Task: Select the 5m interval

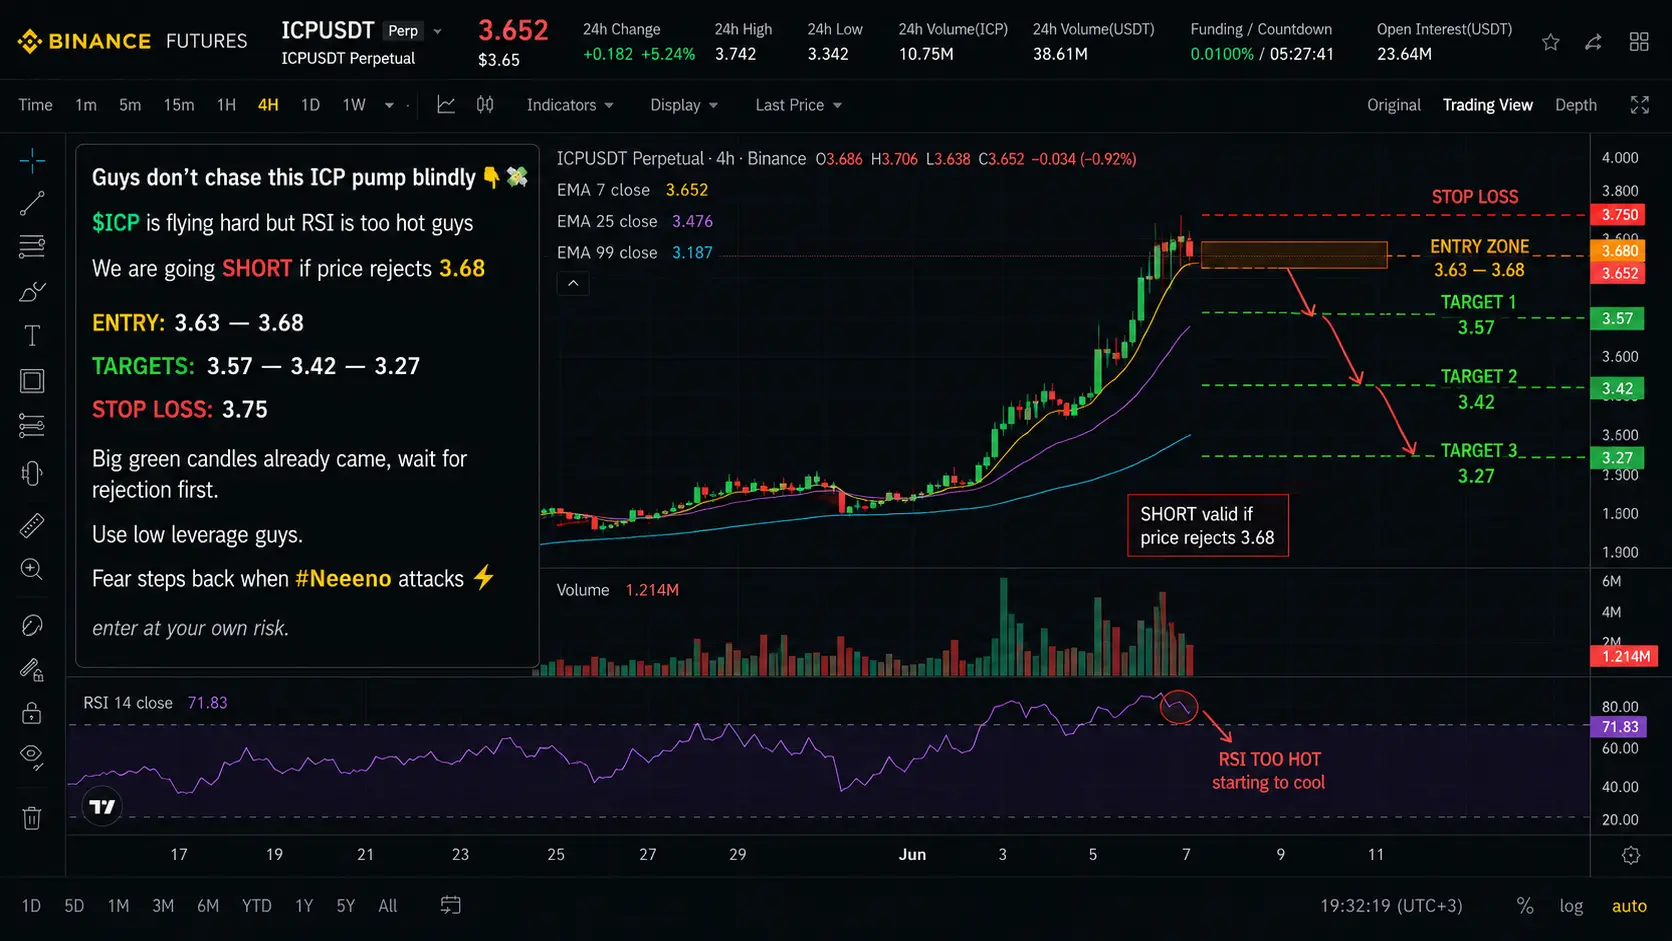Action: click(x=130, y=105)
